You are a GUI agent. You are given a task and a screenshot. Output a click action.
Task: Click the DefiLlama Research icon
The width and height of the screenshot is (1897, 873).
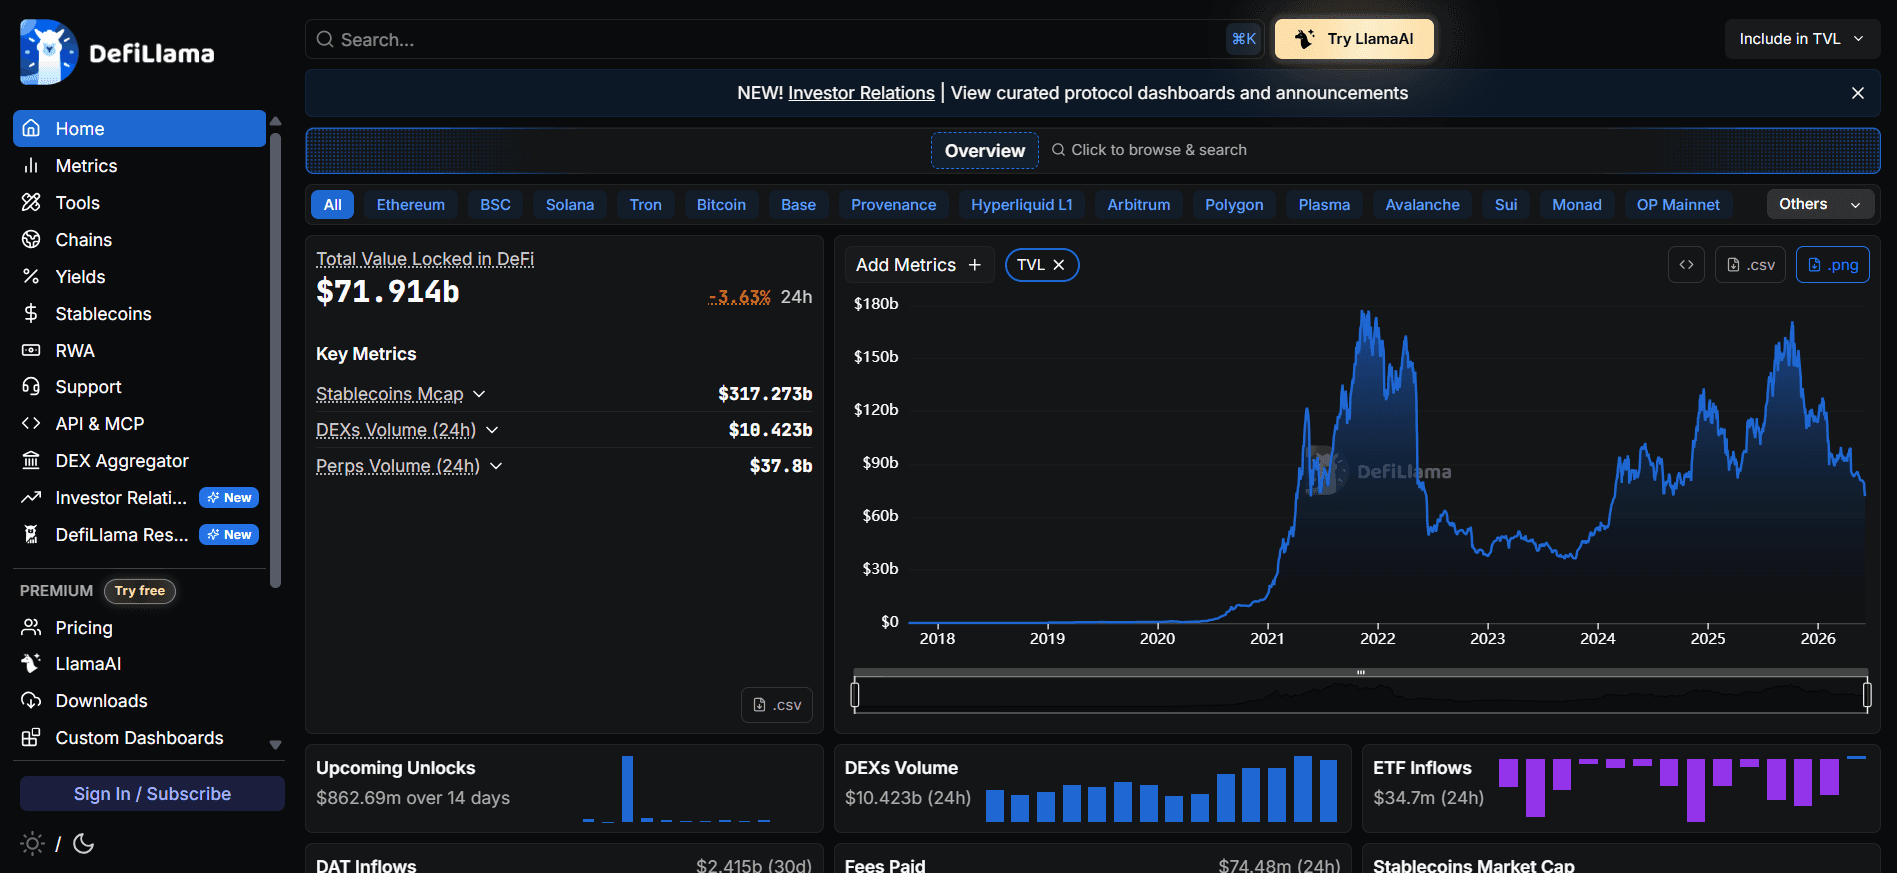[31, 534]
